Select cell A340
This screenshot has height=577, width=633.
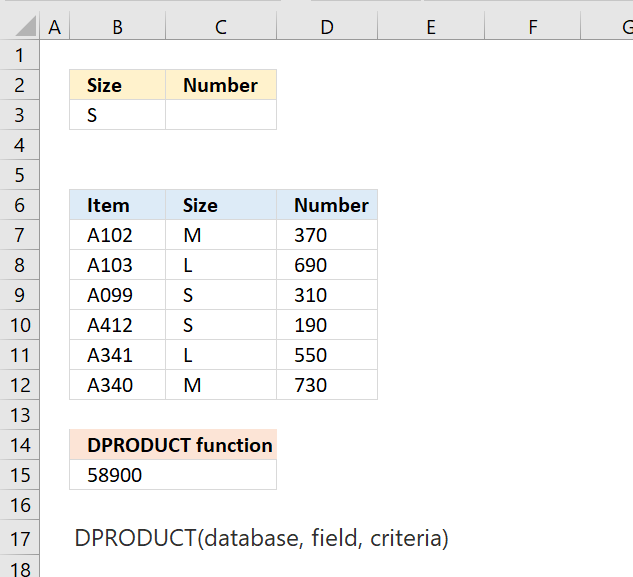[x=117, y=385]
